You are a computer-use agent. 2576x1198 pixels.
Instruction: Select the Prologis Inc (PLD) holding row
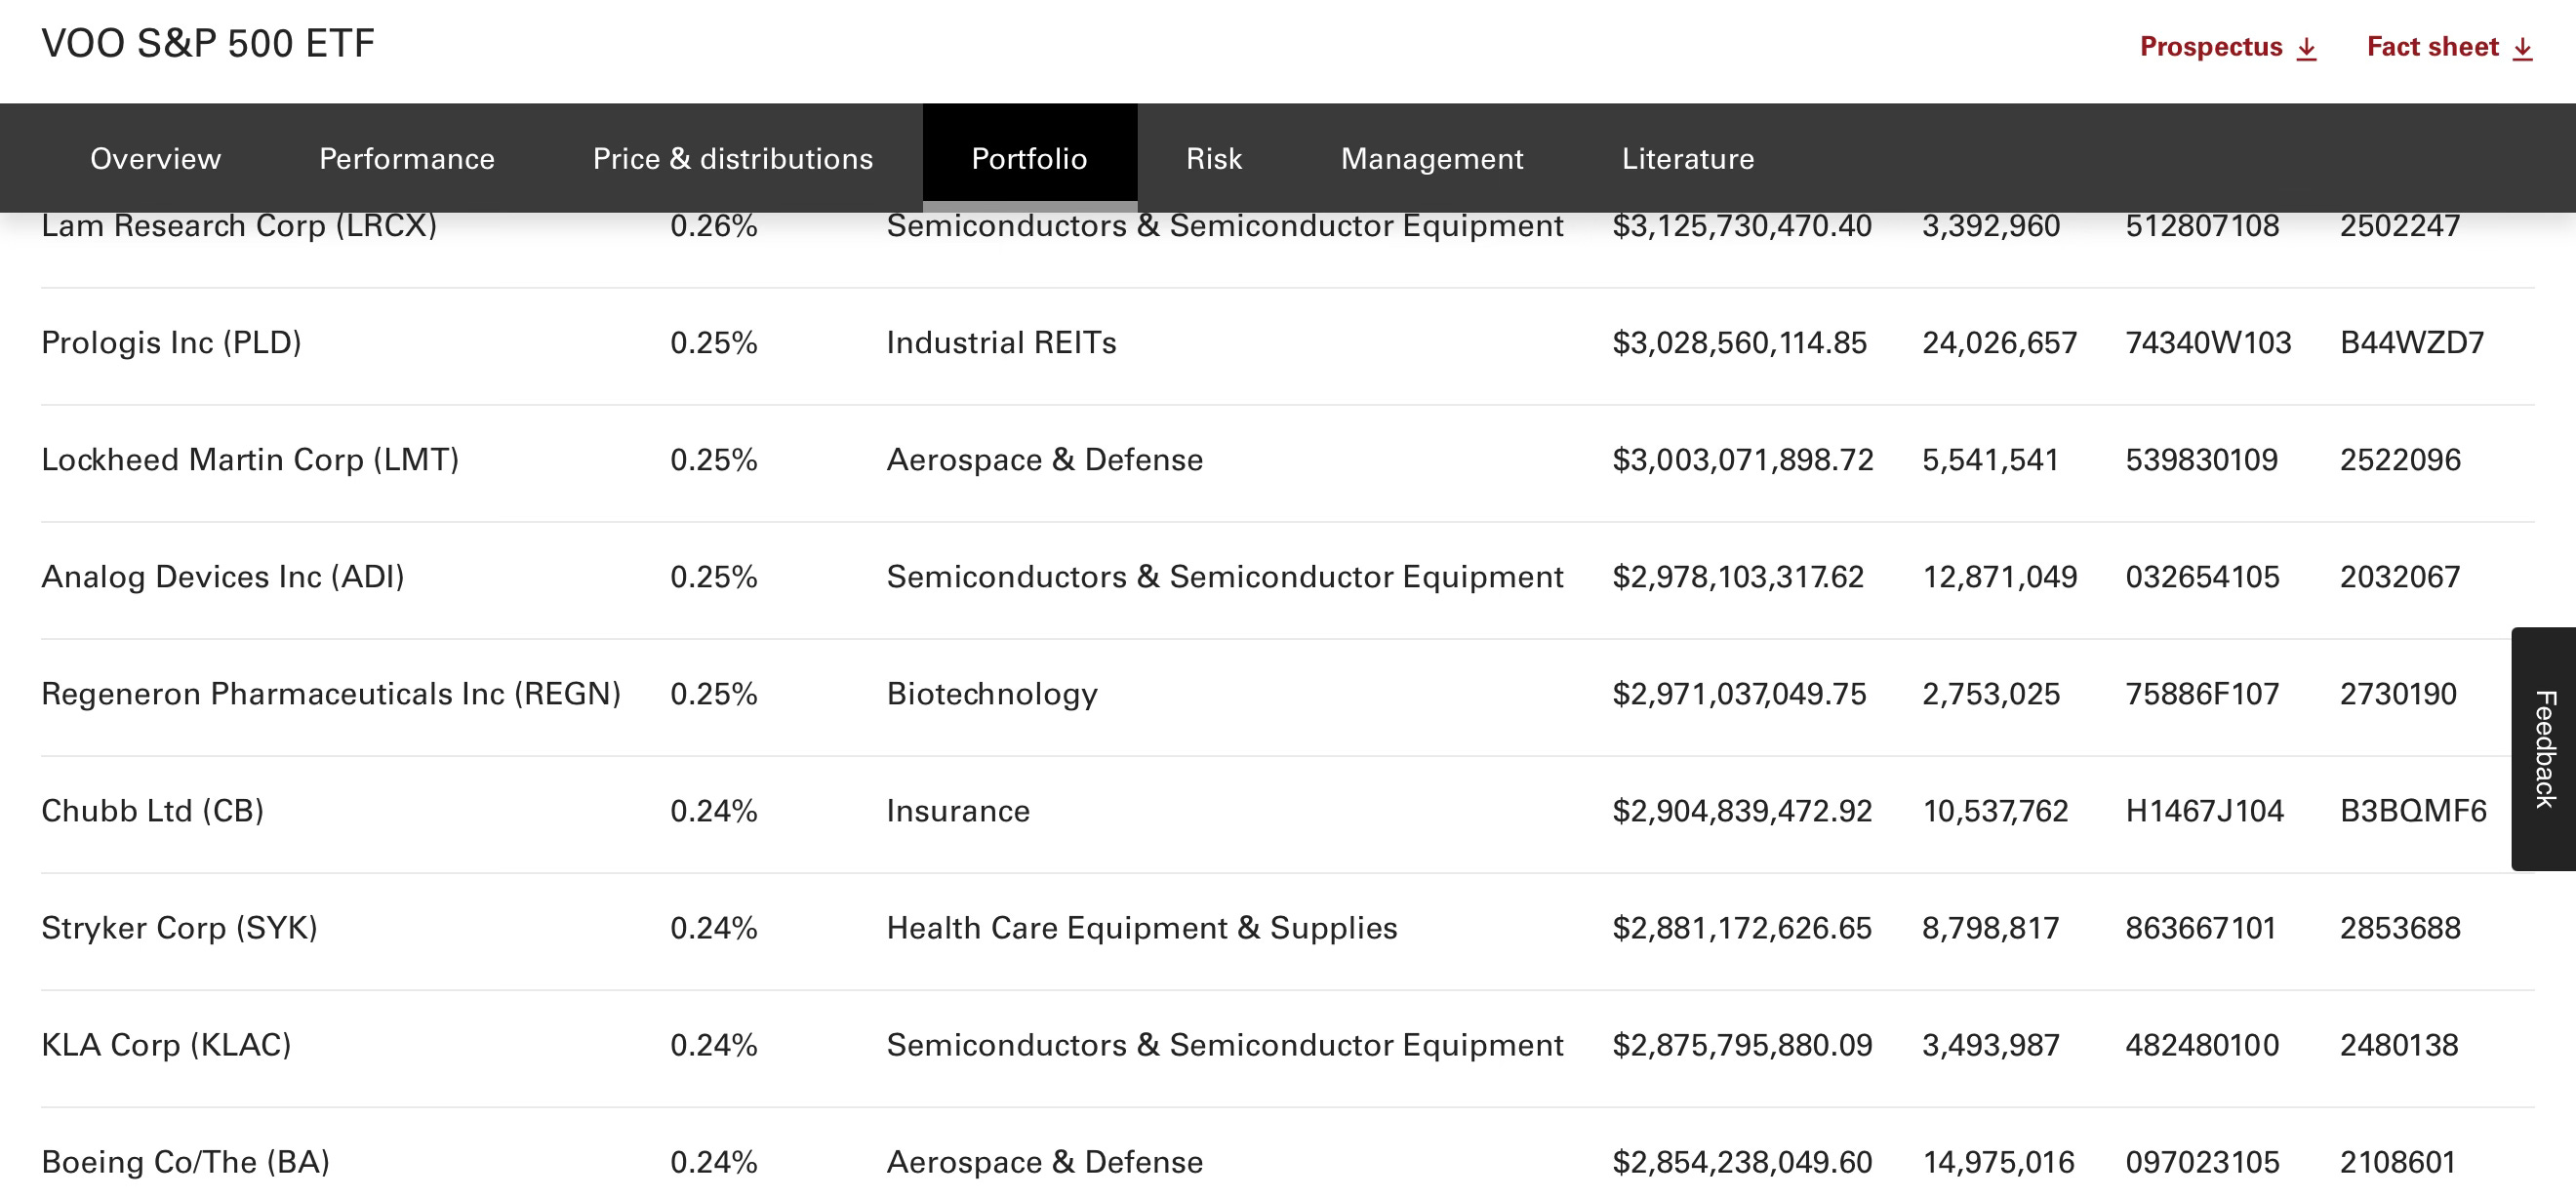1287,343
